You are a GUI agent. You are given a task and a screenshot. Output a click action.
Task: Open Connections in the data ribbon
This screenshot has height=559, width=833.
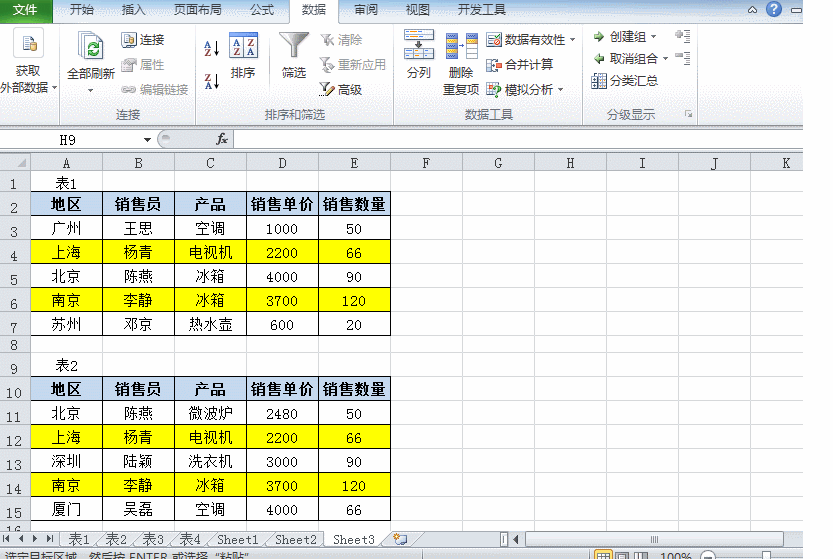142,40
